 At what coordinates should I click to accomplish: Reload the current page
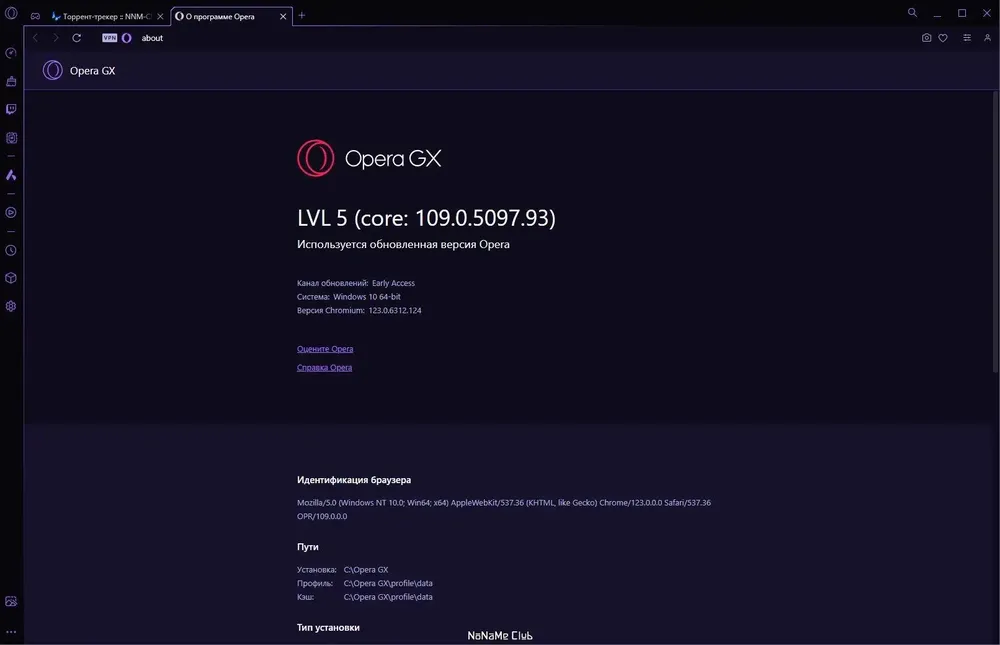pos(77,38)
